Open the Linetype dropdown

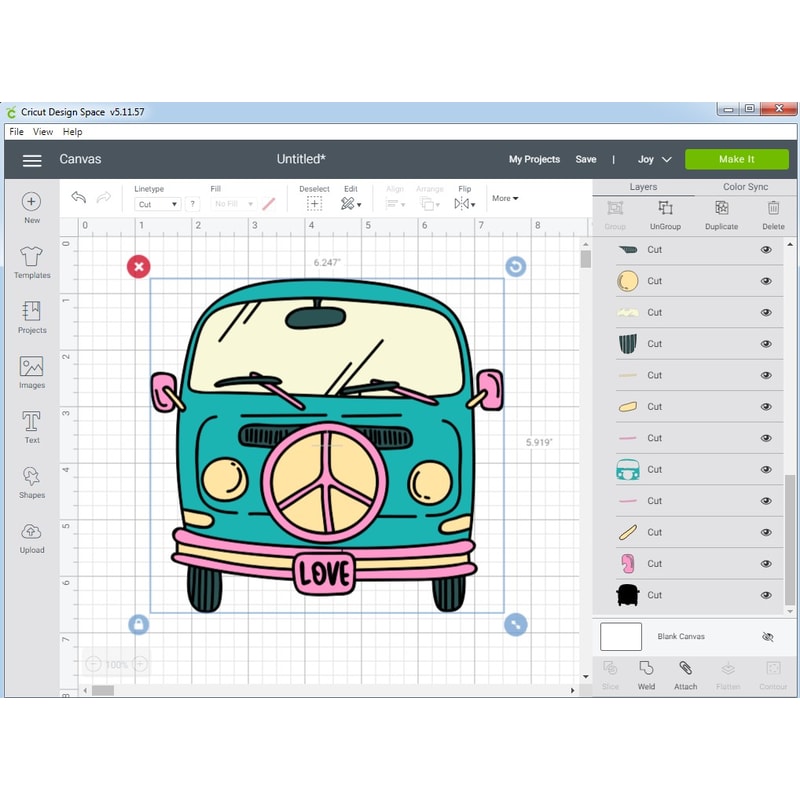pyautogui.click(x=157, y=204)
